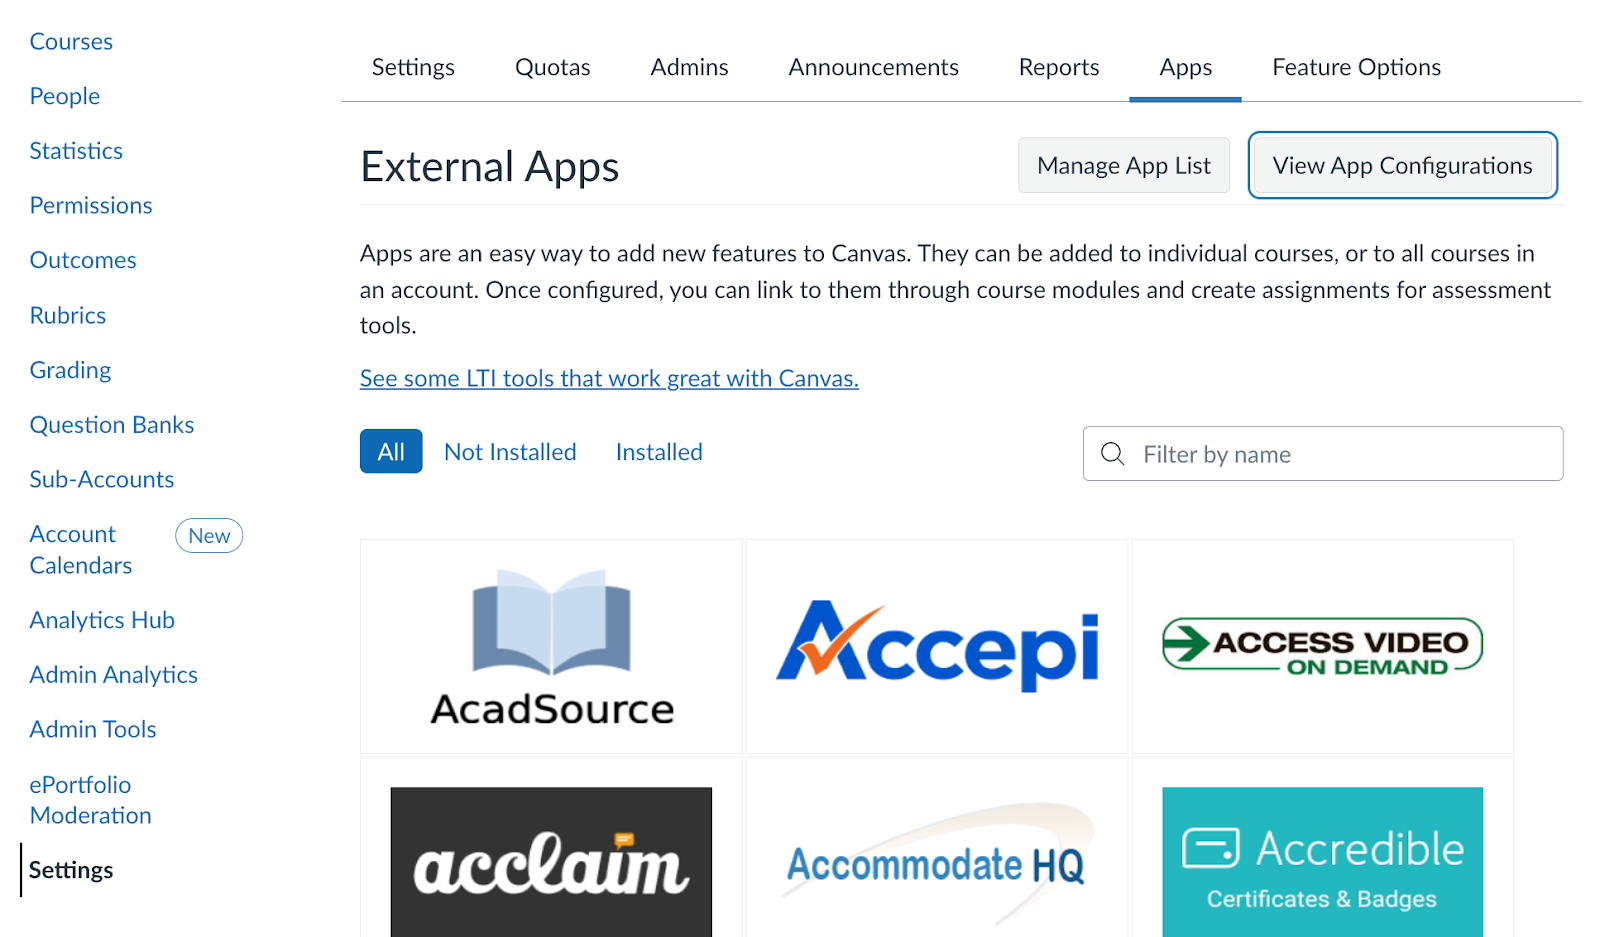Screen dimensions: 1600x937
Task: Click the New badge beside Account Calendars
Action: pos(209,536)
